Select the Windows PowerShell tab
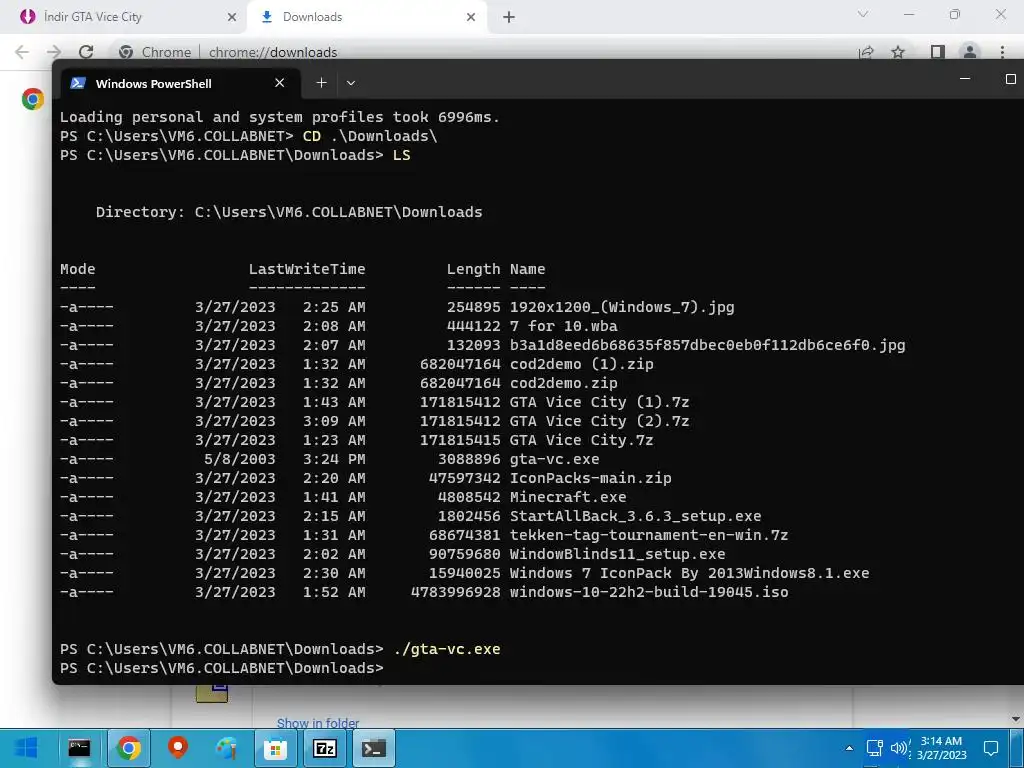This screenshot has width=1024, height=768. 181,83
